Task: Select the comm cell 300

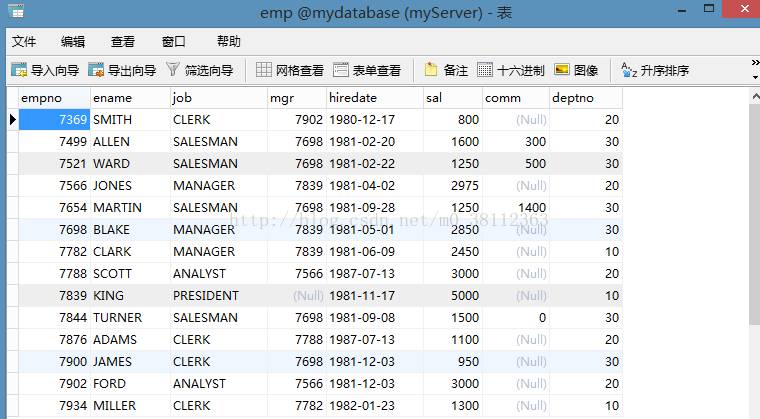Action: pos(516,142)
